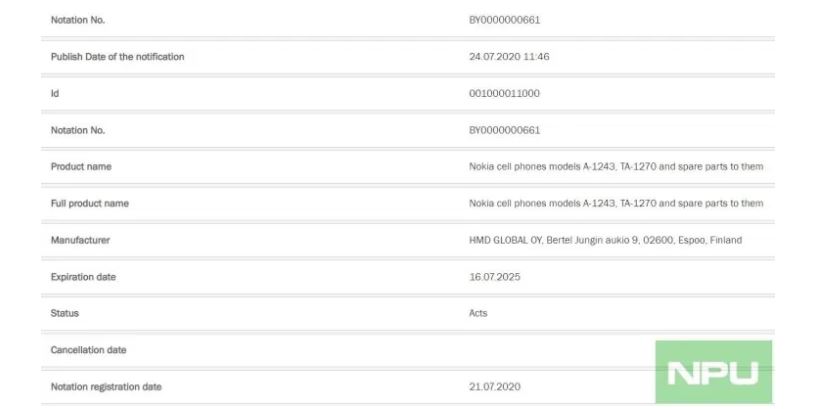Select the Full product name value text
The image size is (833, 409).
pyautogui.click(x=616, y=203)
